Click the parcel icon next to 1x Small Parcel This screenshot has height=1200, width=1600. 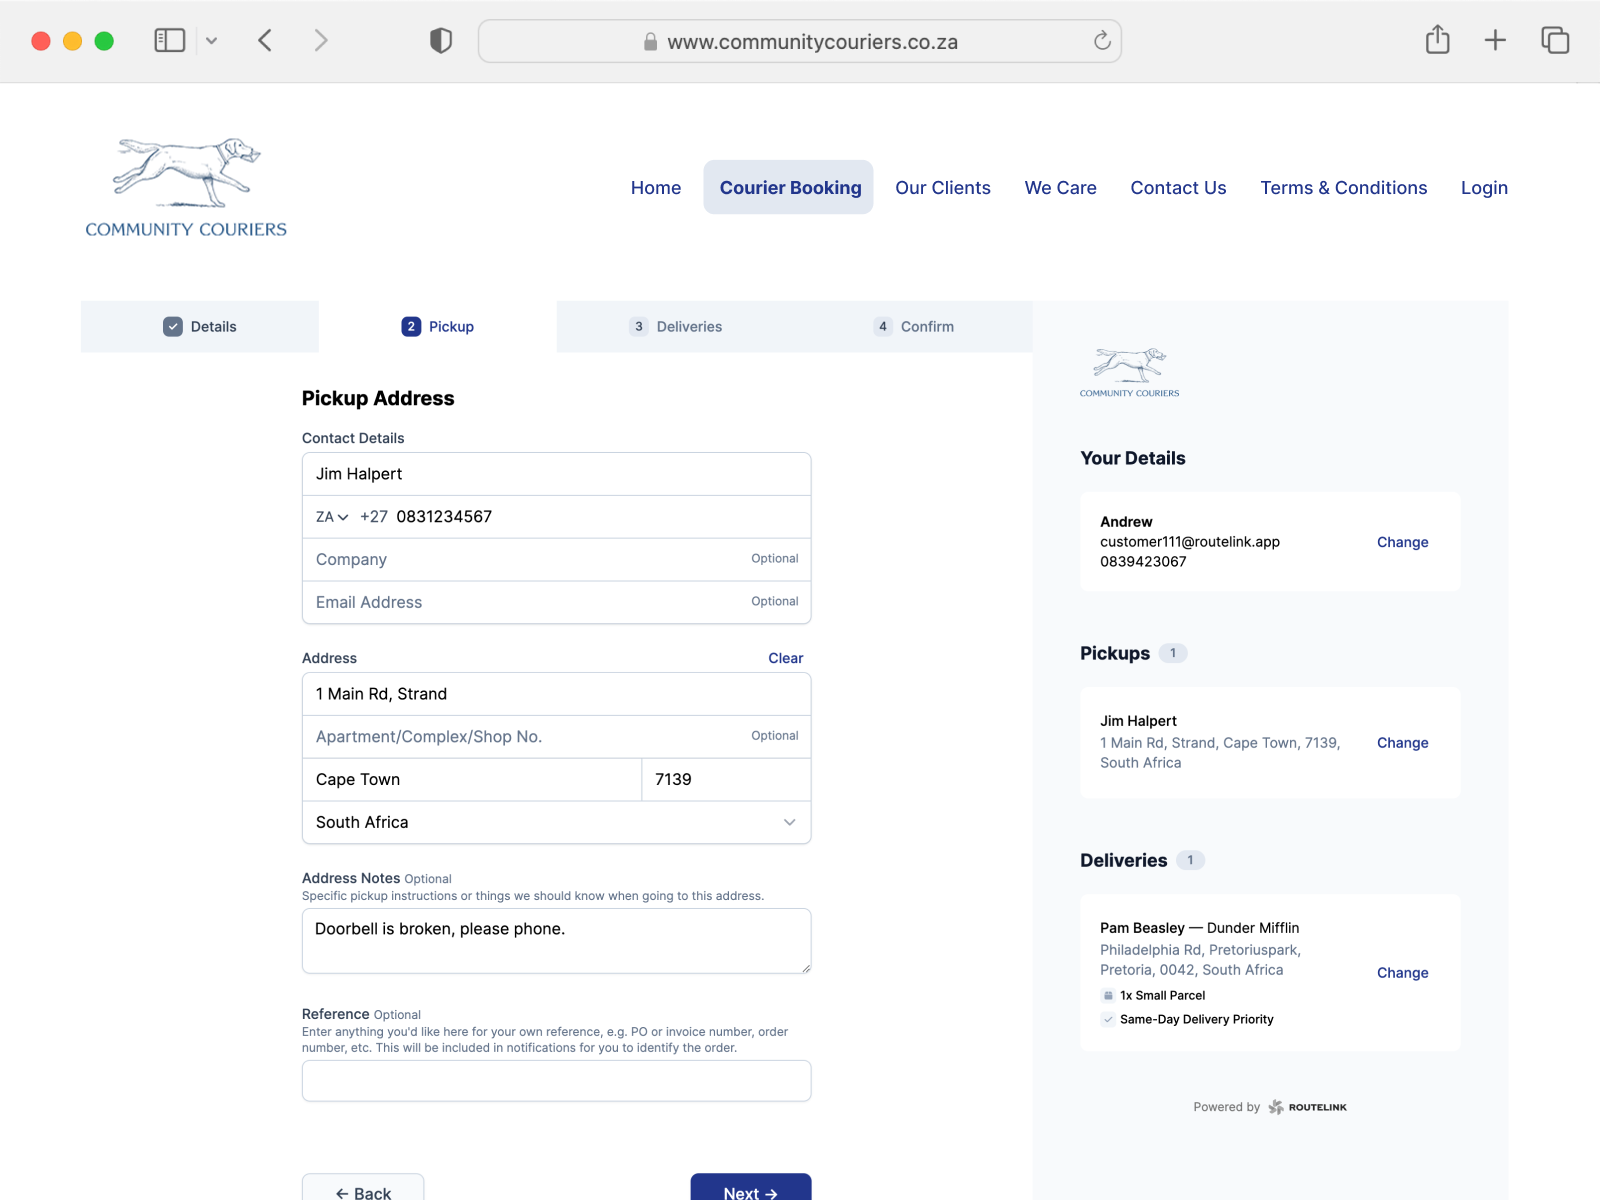1108,995
